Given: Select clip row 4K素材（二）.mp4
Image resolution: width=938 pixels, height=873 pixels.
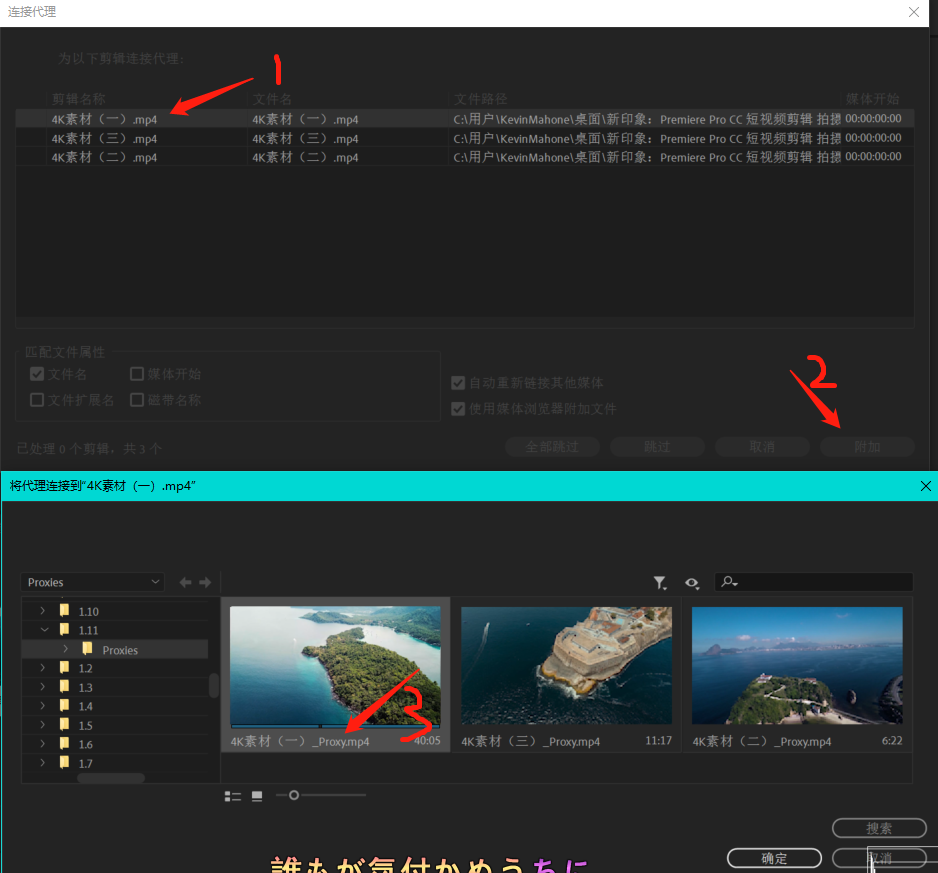Looking at the screenshot, I should (464, 157).
